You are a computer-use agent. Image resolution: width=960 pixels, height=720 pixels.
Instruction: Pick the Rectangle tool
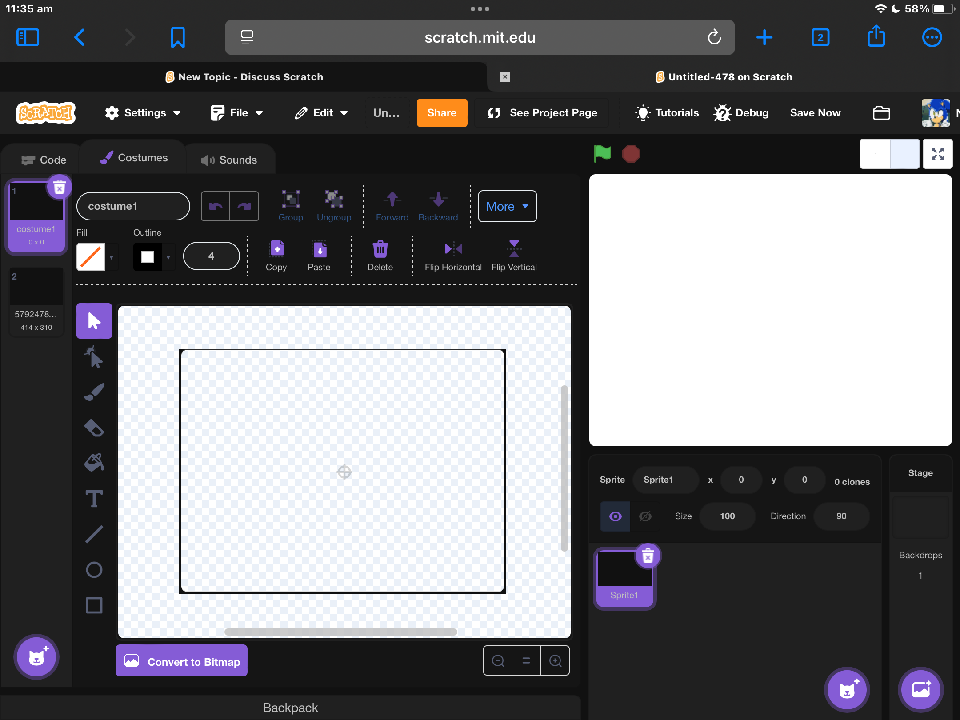point(93,604)
